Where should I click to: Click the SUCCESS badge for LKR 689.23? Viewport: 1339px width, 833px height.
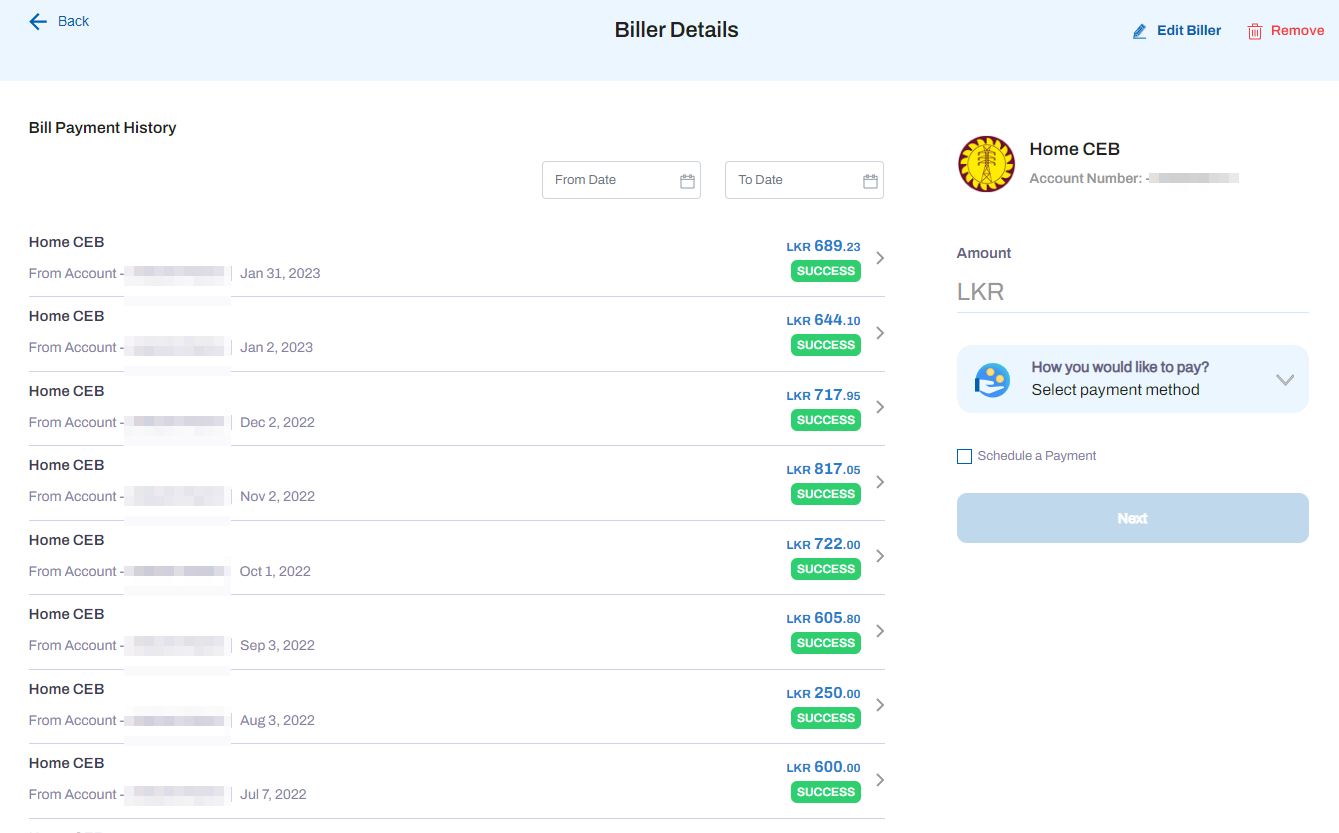(x=826, y=271)
